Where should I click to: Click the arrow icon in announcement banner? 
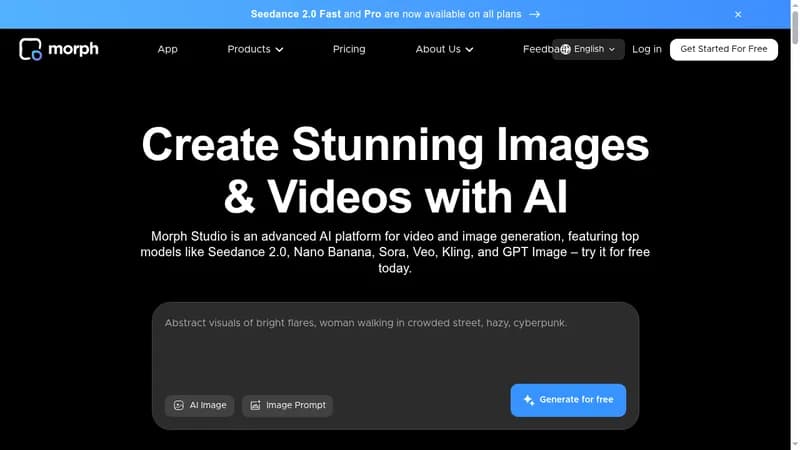coord(534,14)
